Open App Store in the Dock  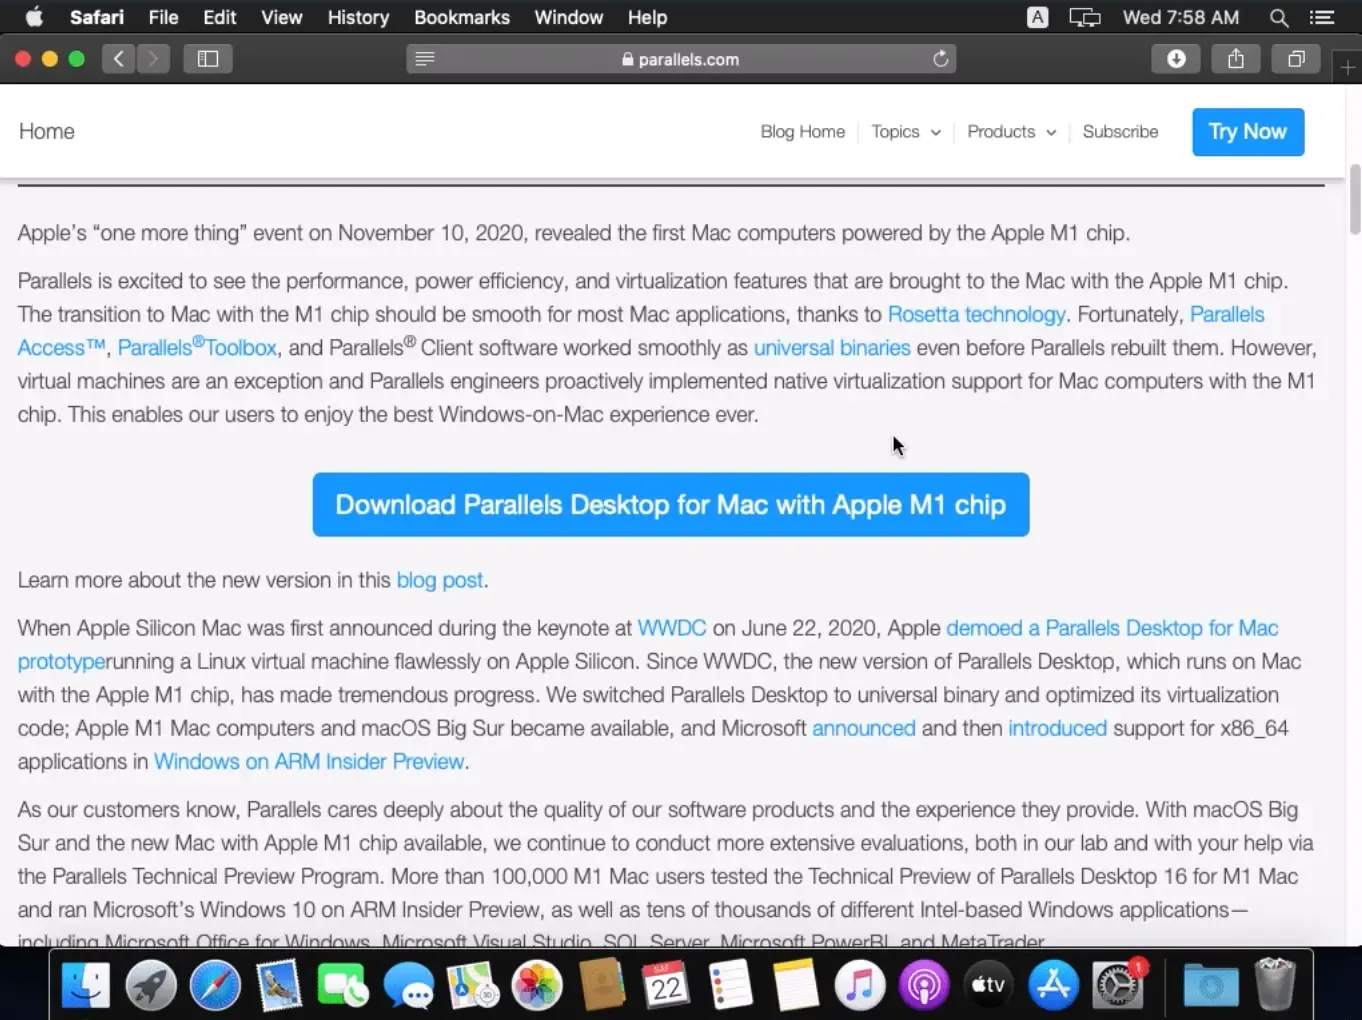pyautogui.click(x=1054, y=985)
